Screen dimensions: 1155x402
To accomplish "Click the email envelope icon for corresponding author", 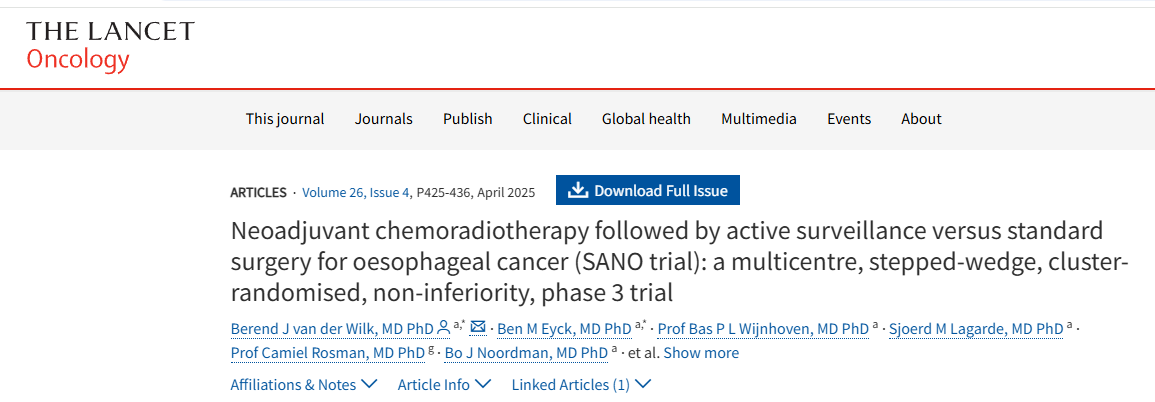I will pyautogui.click(x=478, y=327).
